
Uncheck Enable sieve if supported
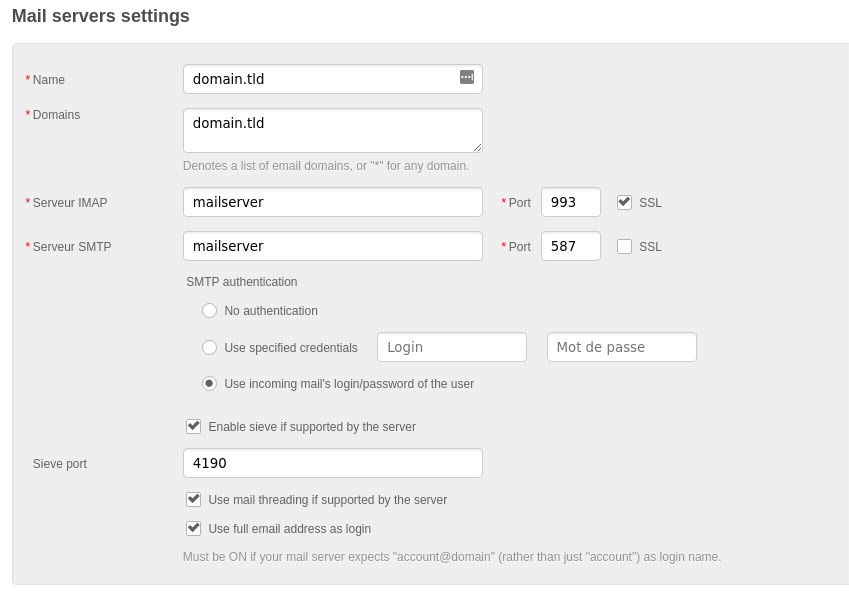click(x=194, y=426)
